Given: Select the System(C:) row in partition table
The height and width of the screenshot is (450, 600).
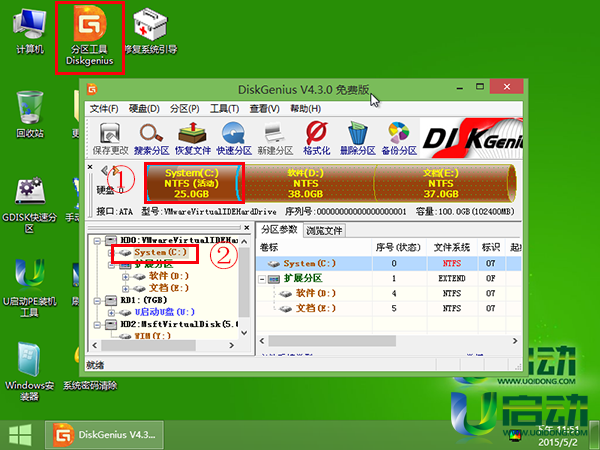Looking at the screenshot, I should point(389,264).
